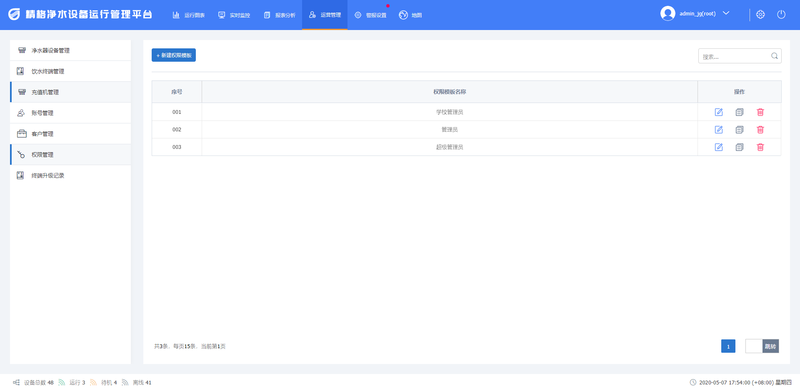Click the platform logo icon
This screenshot has width=800, height=389.
(15, 14)
